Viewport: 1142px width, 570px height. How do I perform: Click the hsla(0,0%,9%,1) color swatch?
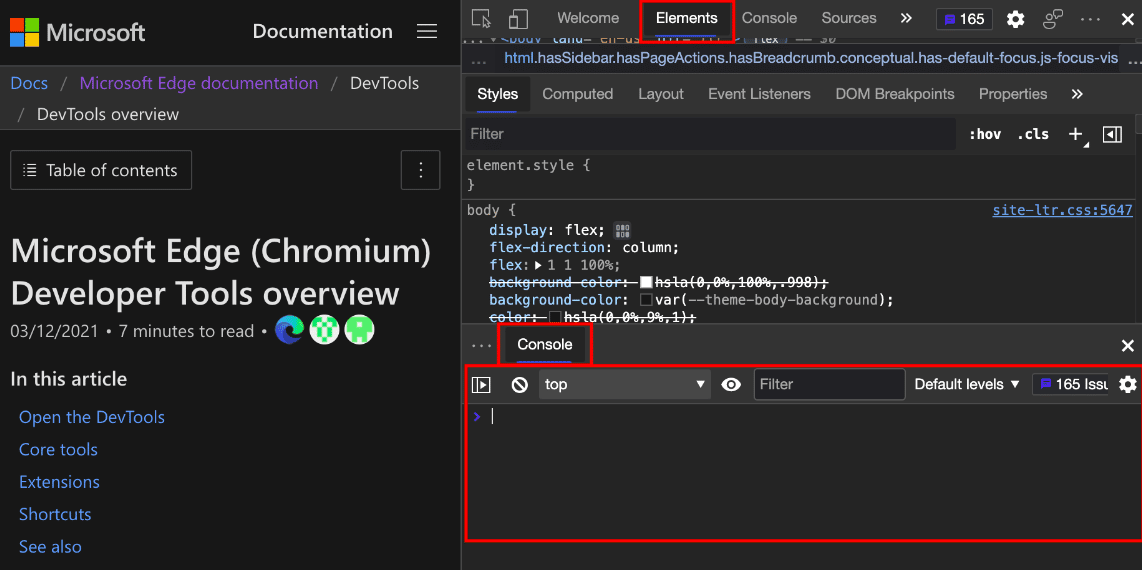(x=555, y=317)
